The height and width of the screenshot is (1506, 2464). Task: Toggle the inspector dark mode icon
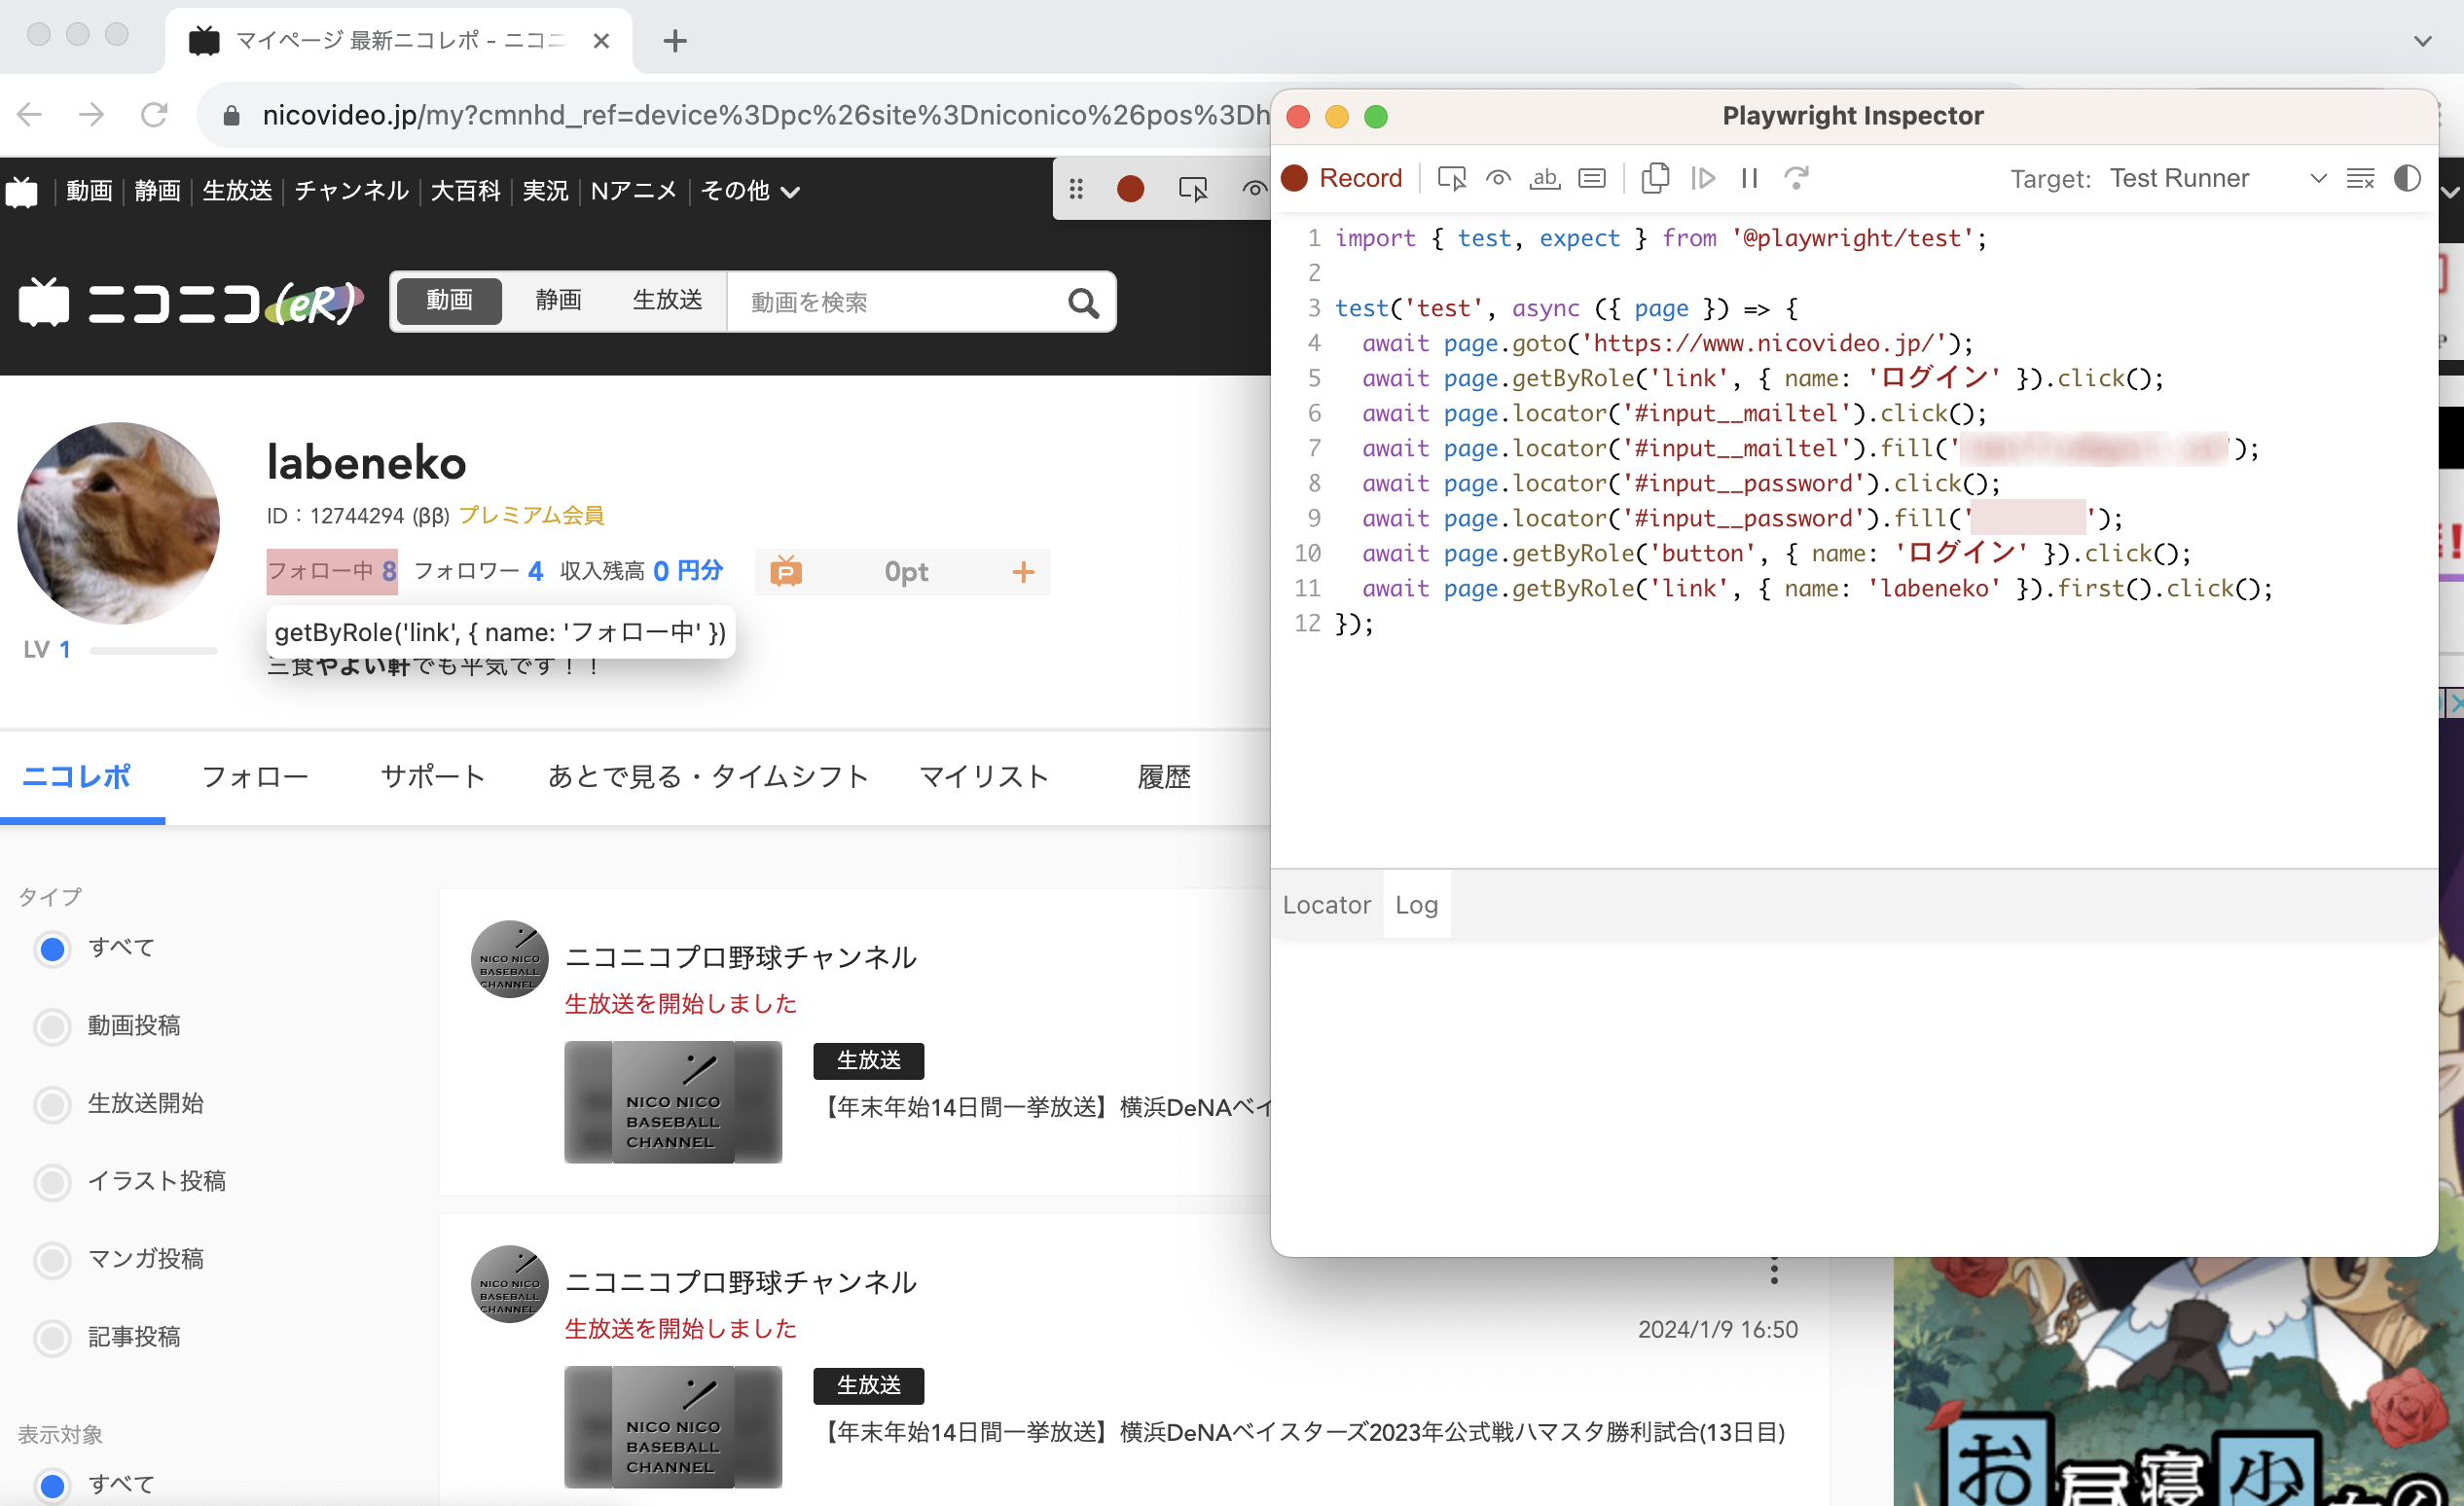click(x=2407, y=178)
